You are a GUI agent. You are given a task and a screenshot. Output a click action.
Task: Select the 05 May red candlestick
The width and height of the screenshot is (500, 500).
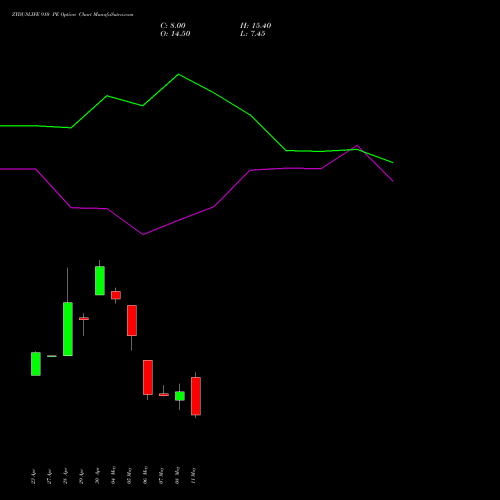point(132,320)
